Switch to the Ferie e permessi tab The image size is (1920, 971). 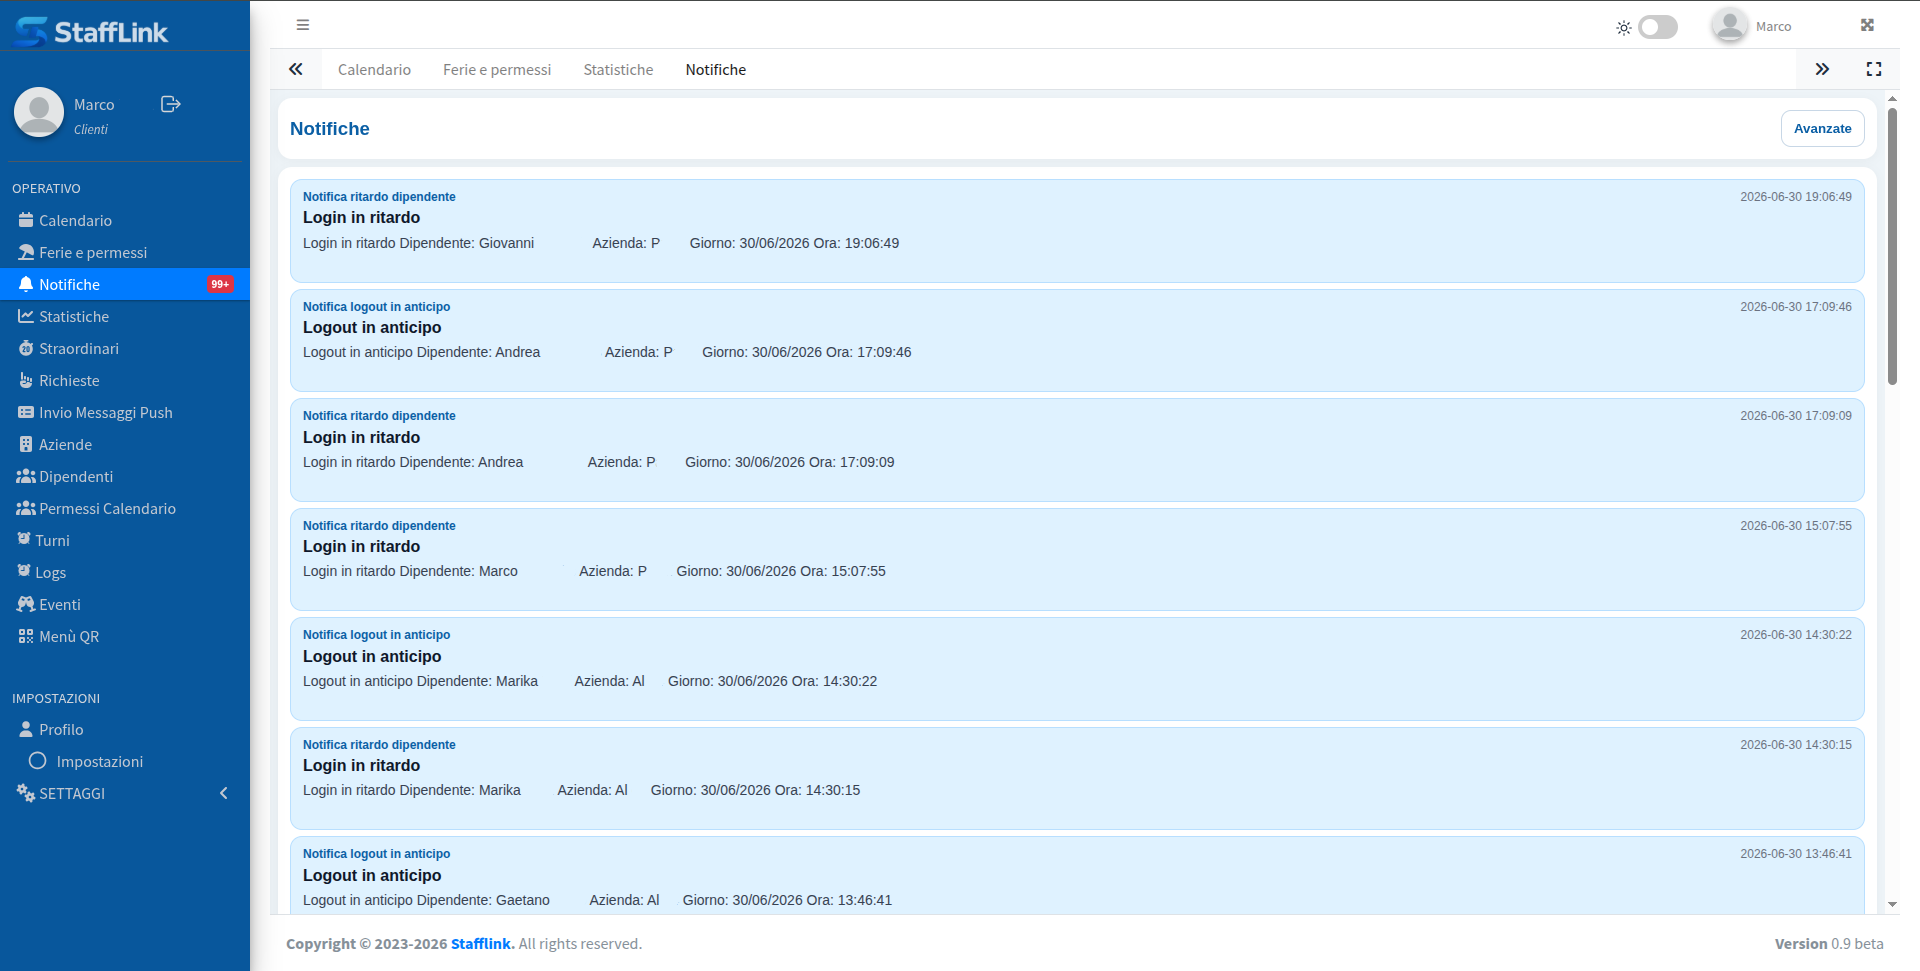click(497, 69)
